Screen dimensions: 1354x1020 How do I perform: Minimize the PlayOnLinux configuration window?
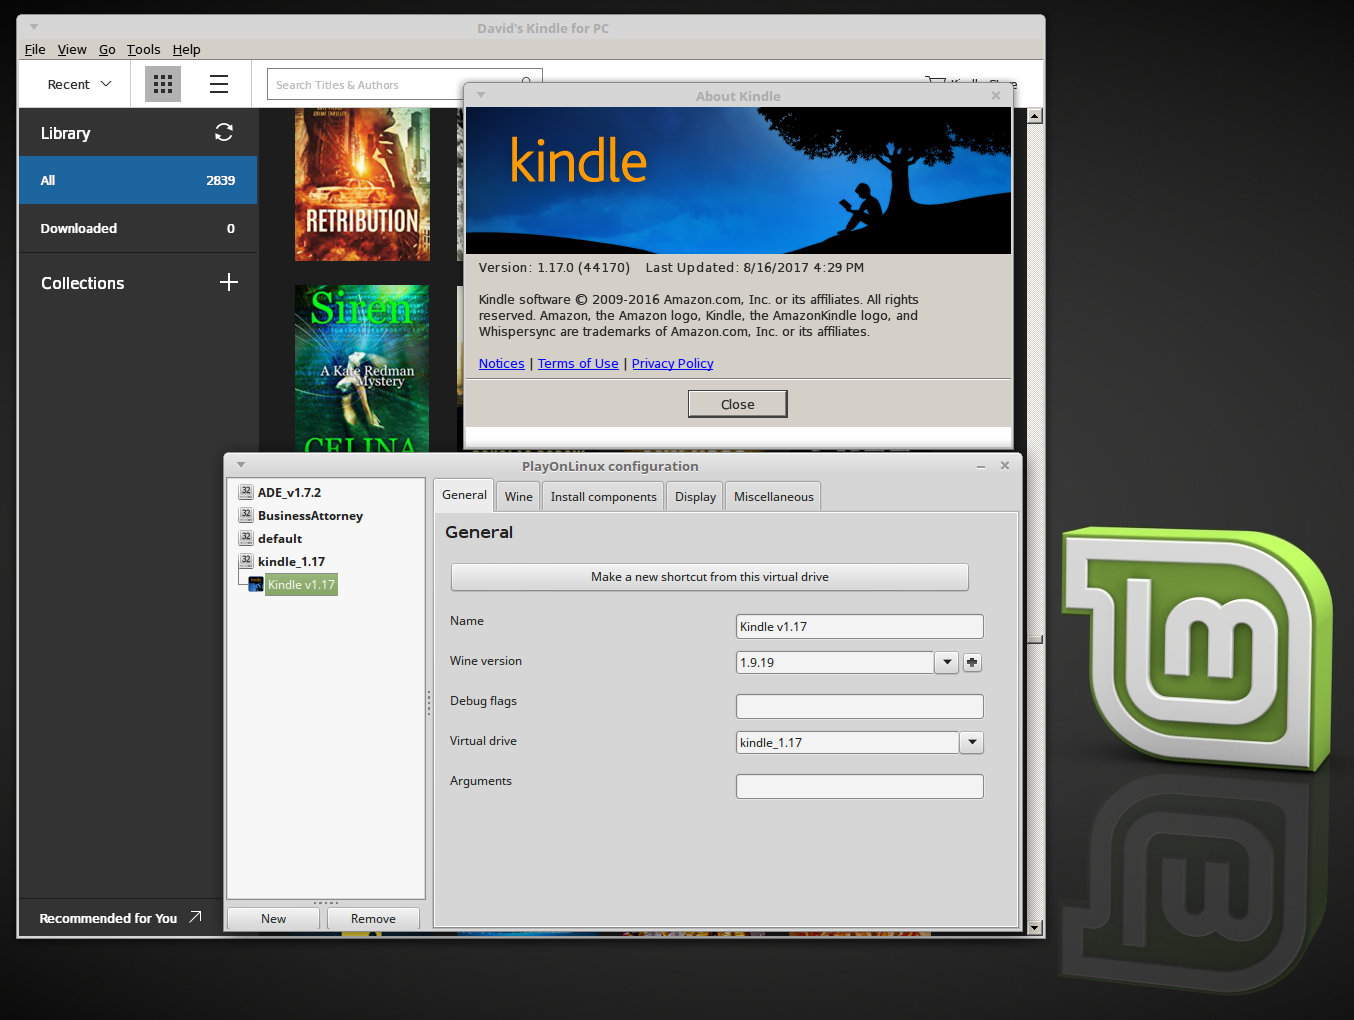pyautogui.click(x=981, y=466)
